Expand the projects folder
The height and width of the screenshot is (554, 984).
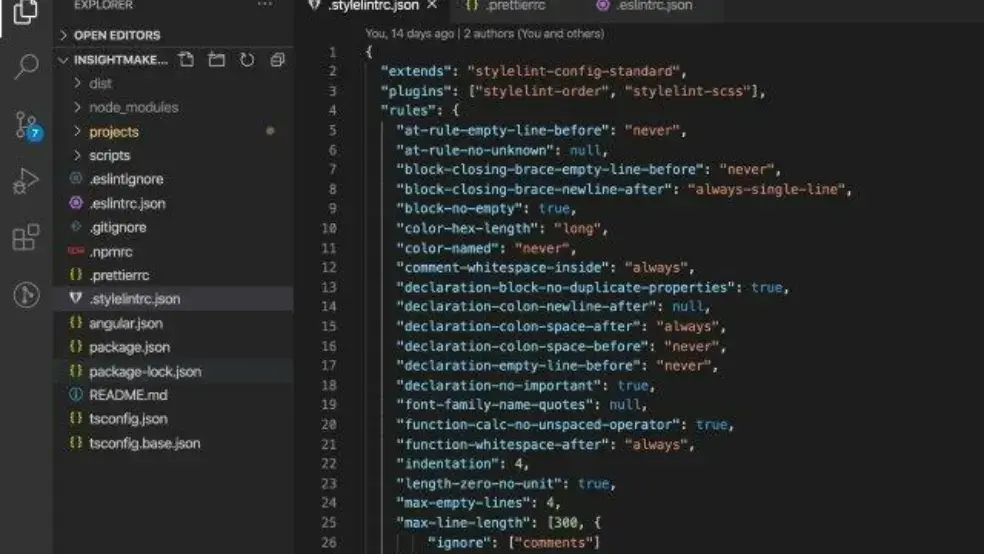pos(113,131)
